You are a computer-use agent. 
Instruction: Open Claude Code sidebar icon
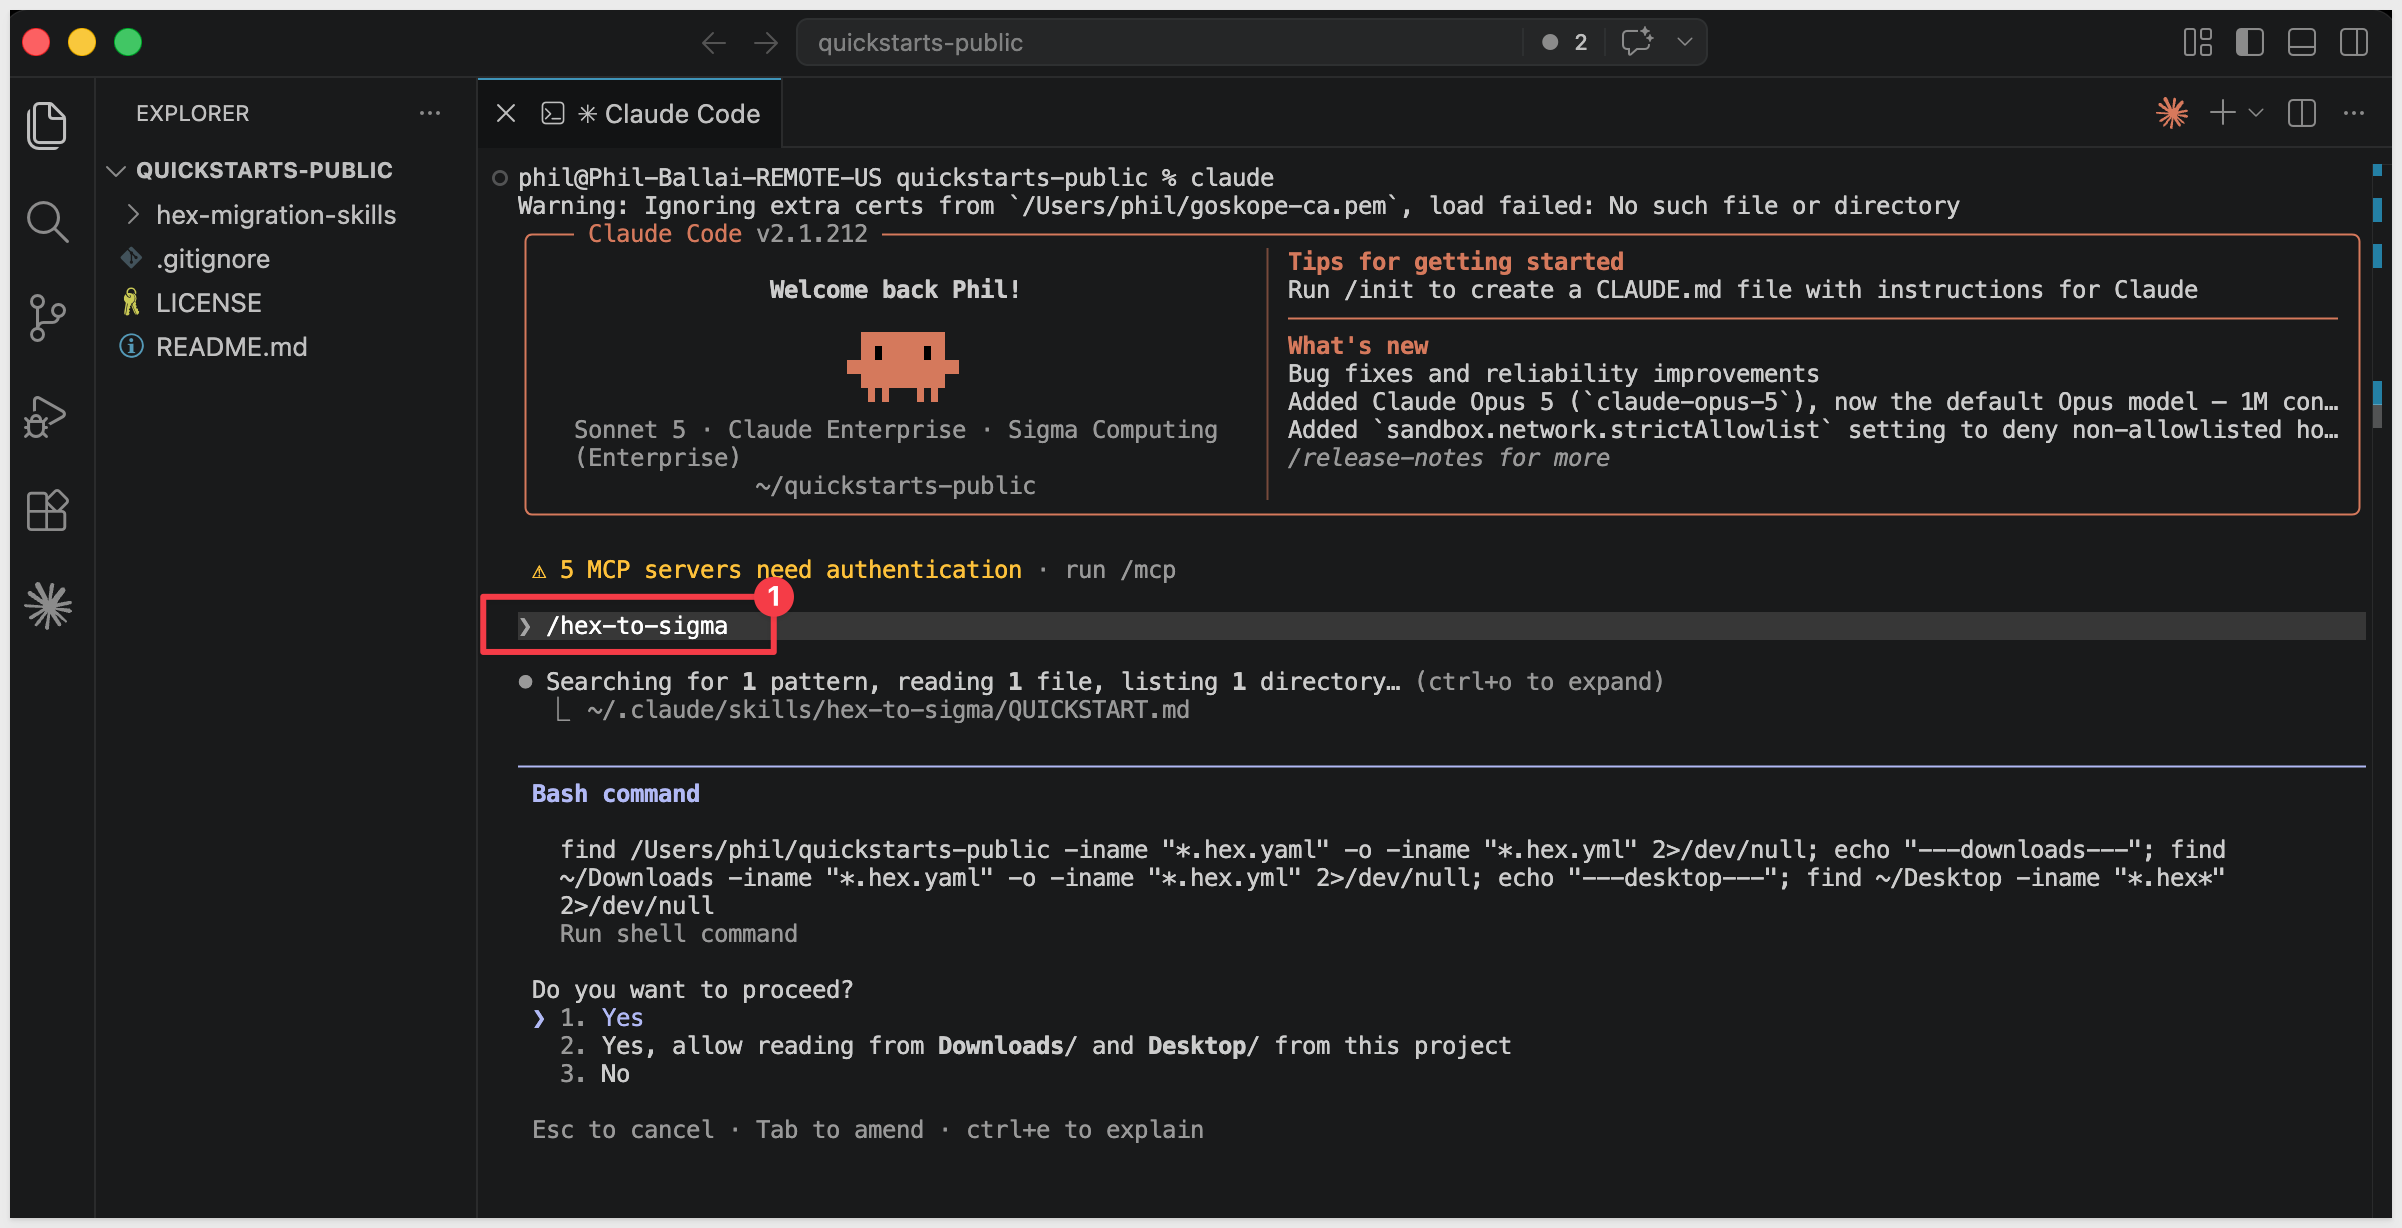click(x=47, y=606)
